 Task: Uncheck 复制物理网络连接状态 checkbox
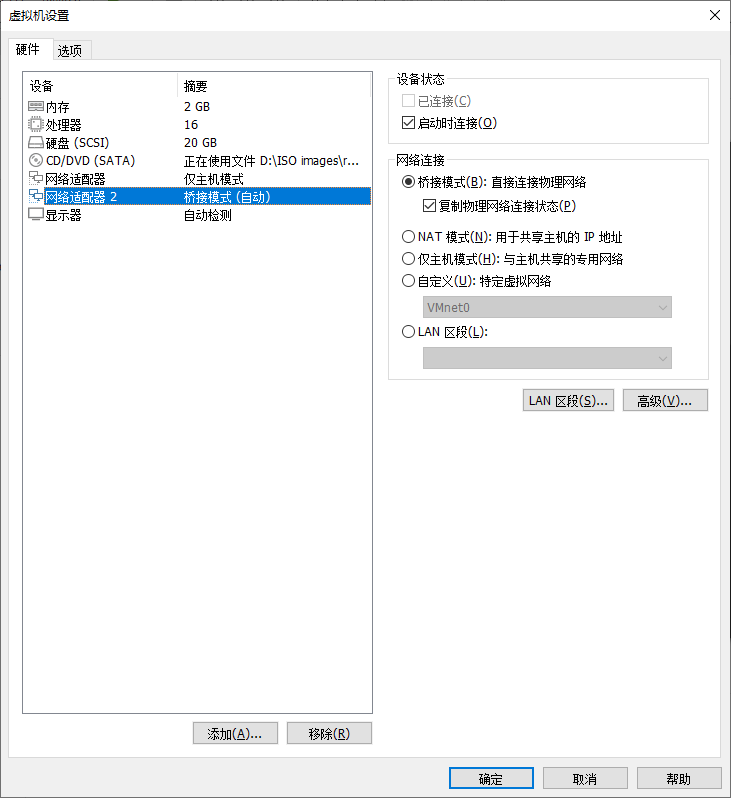429,206
